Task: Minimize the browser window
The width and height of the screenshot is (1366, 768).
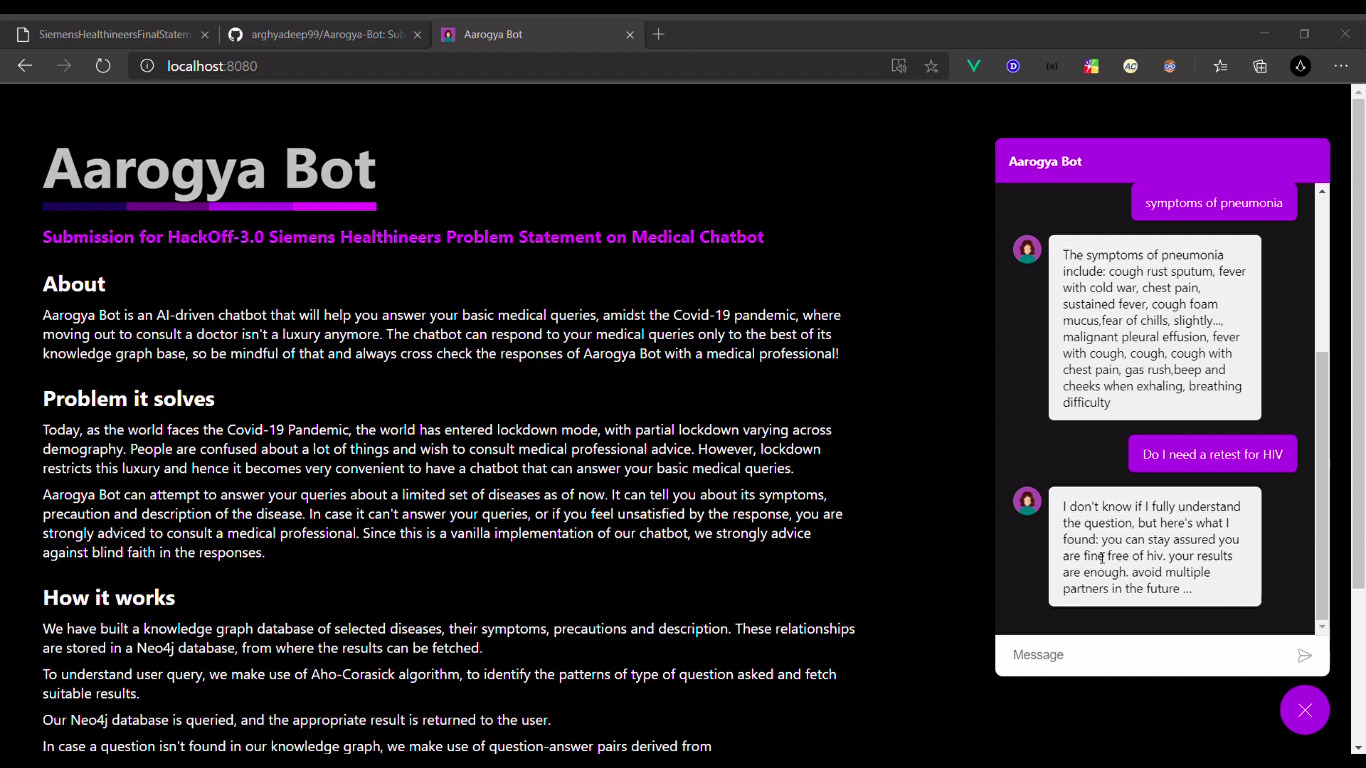Action: 1264,34
